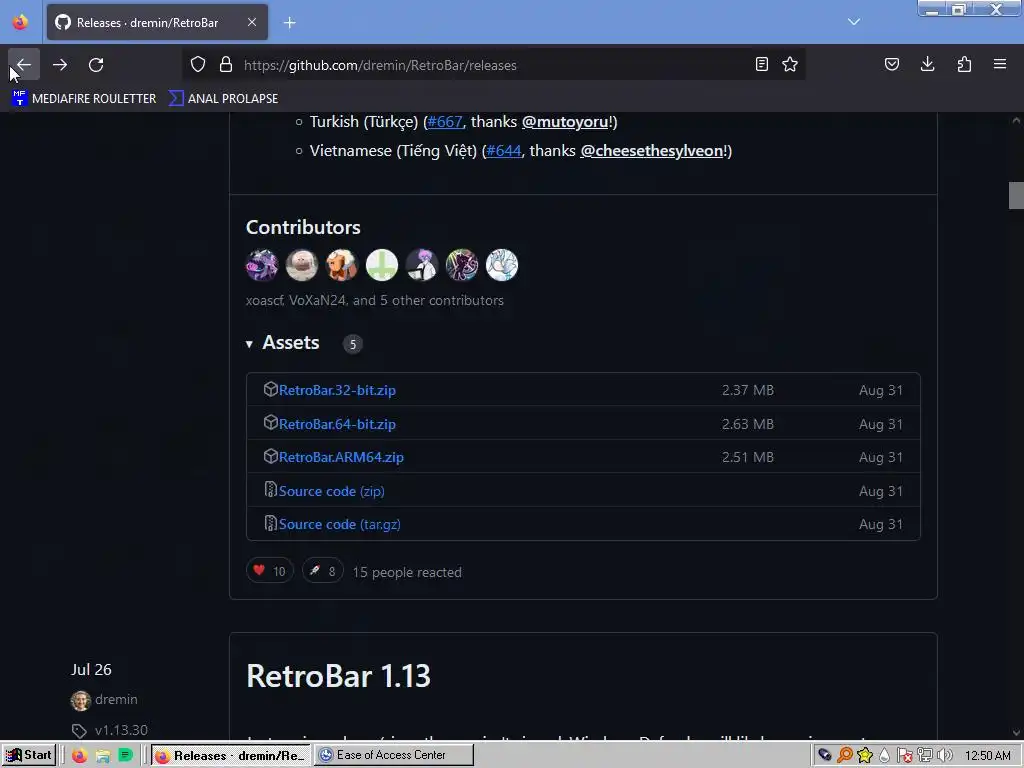Click the browser forward arrow
1024x768 pixels.
point(60,65)
